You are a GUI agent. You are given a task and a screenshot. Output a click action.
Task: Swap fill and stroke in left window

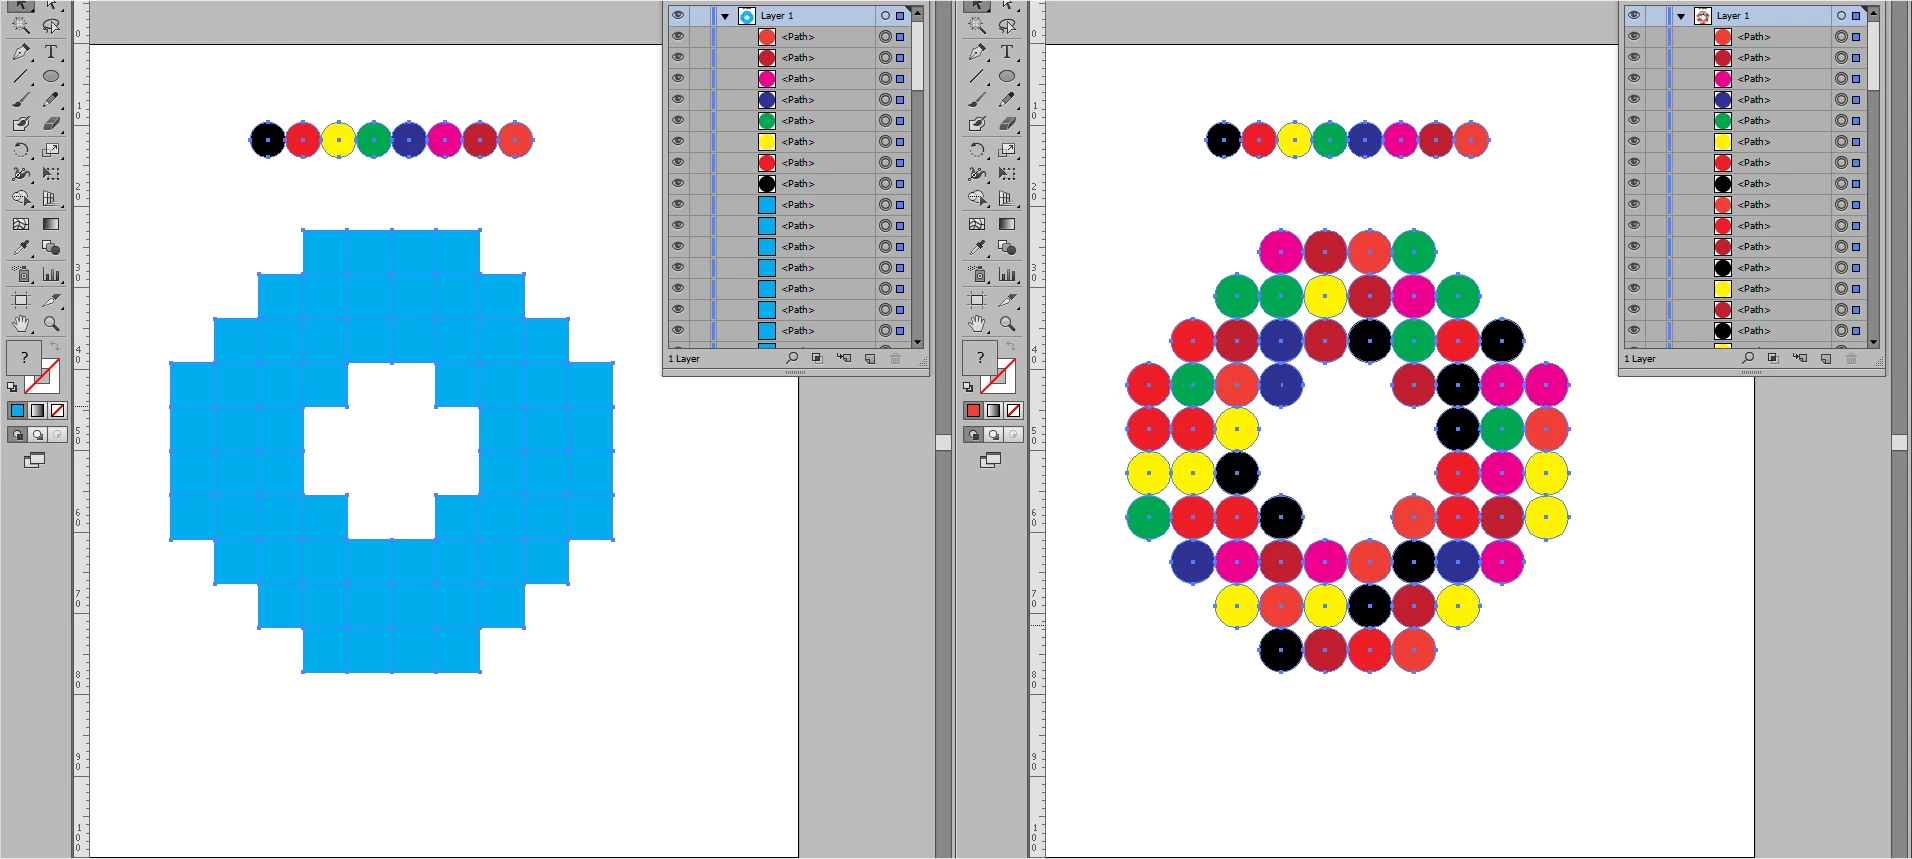click(x=55, y=346)
